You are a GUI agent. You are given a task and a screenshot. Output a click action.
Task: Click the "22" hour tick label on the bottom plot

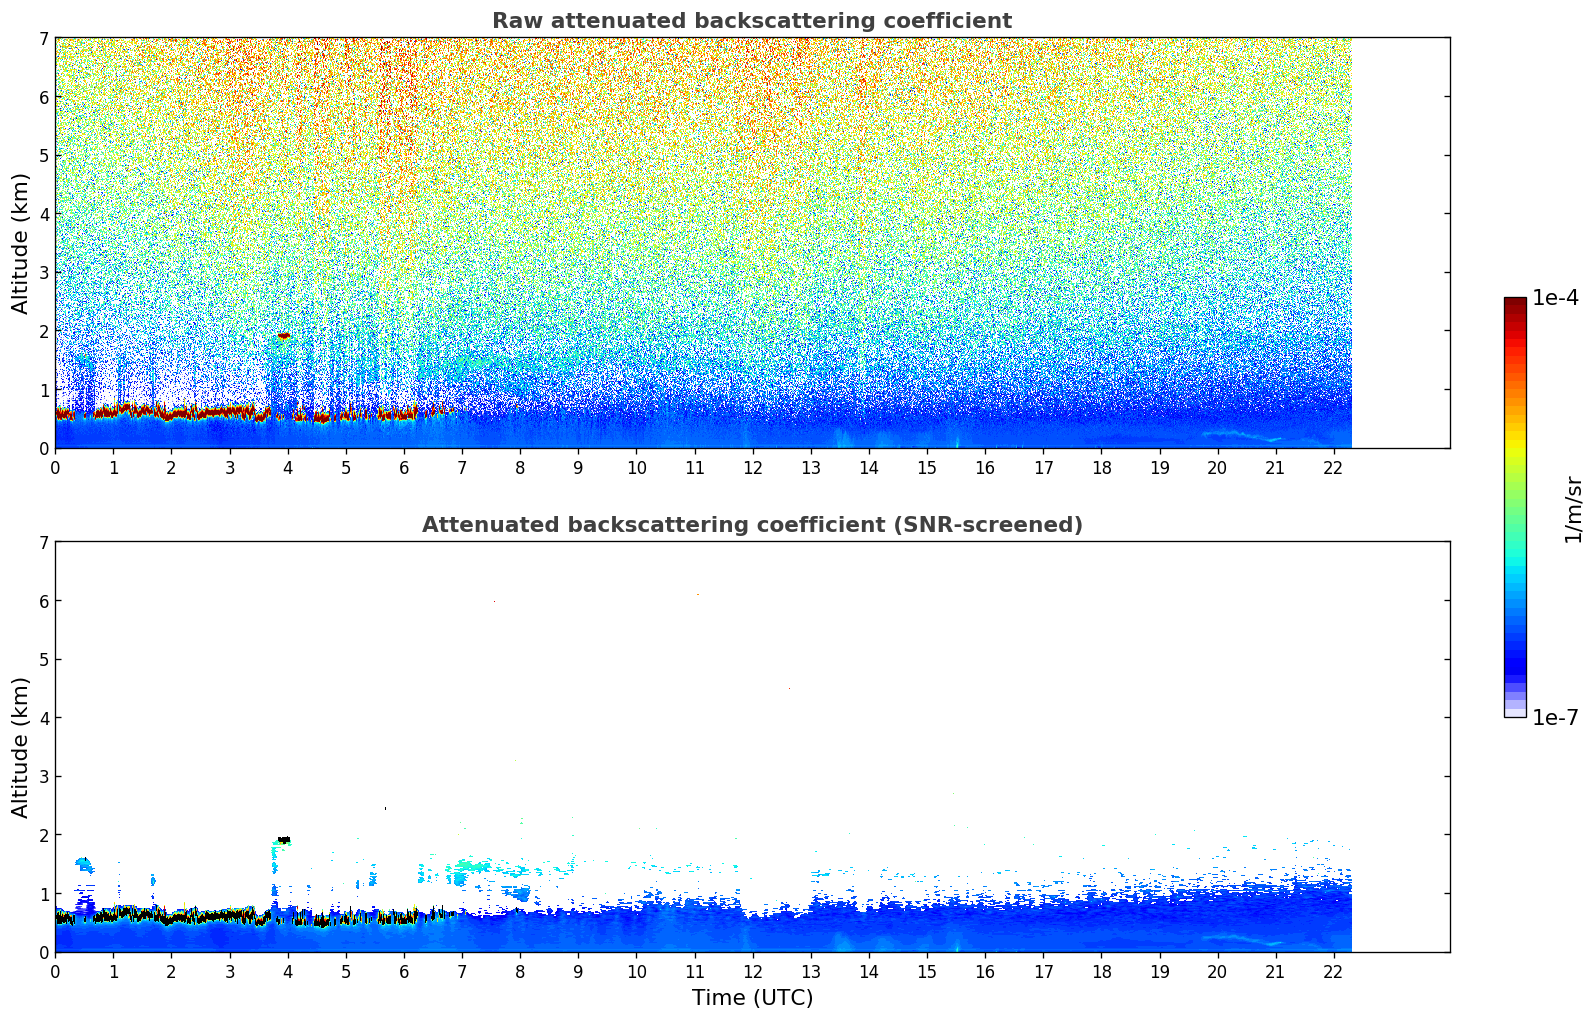point(1333,972)
